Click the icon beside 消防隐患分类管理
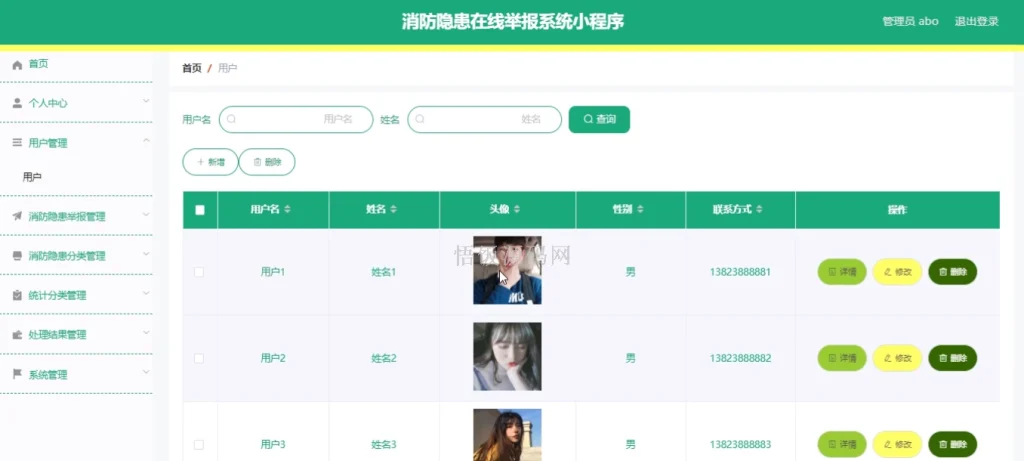 click(x=17, y=255)
